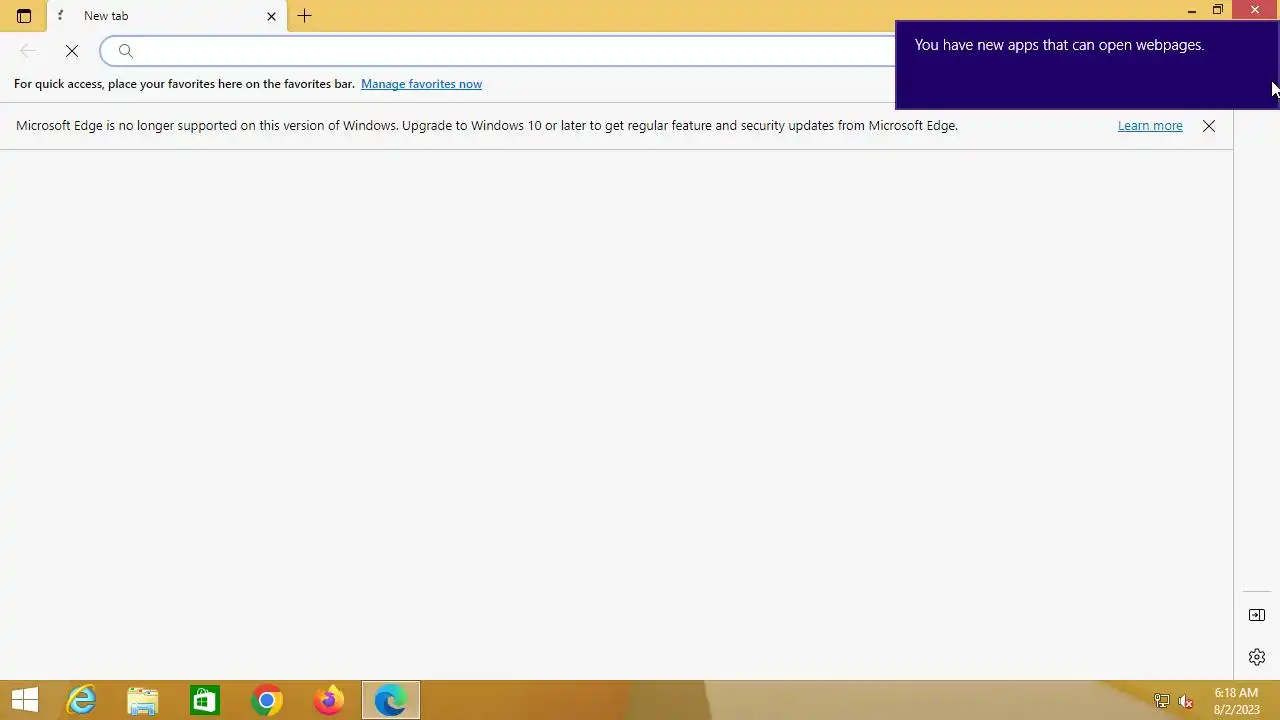Open volume tray icon

point(1186,701)
